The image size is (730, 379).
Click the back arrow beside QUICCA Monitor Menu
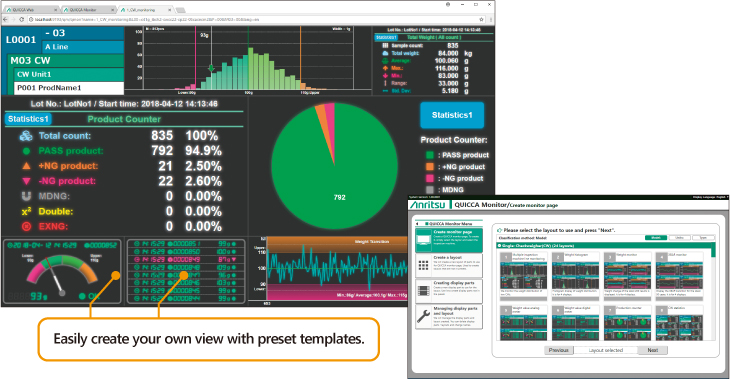418,223
